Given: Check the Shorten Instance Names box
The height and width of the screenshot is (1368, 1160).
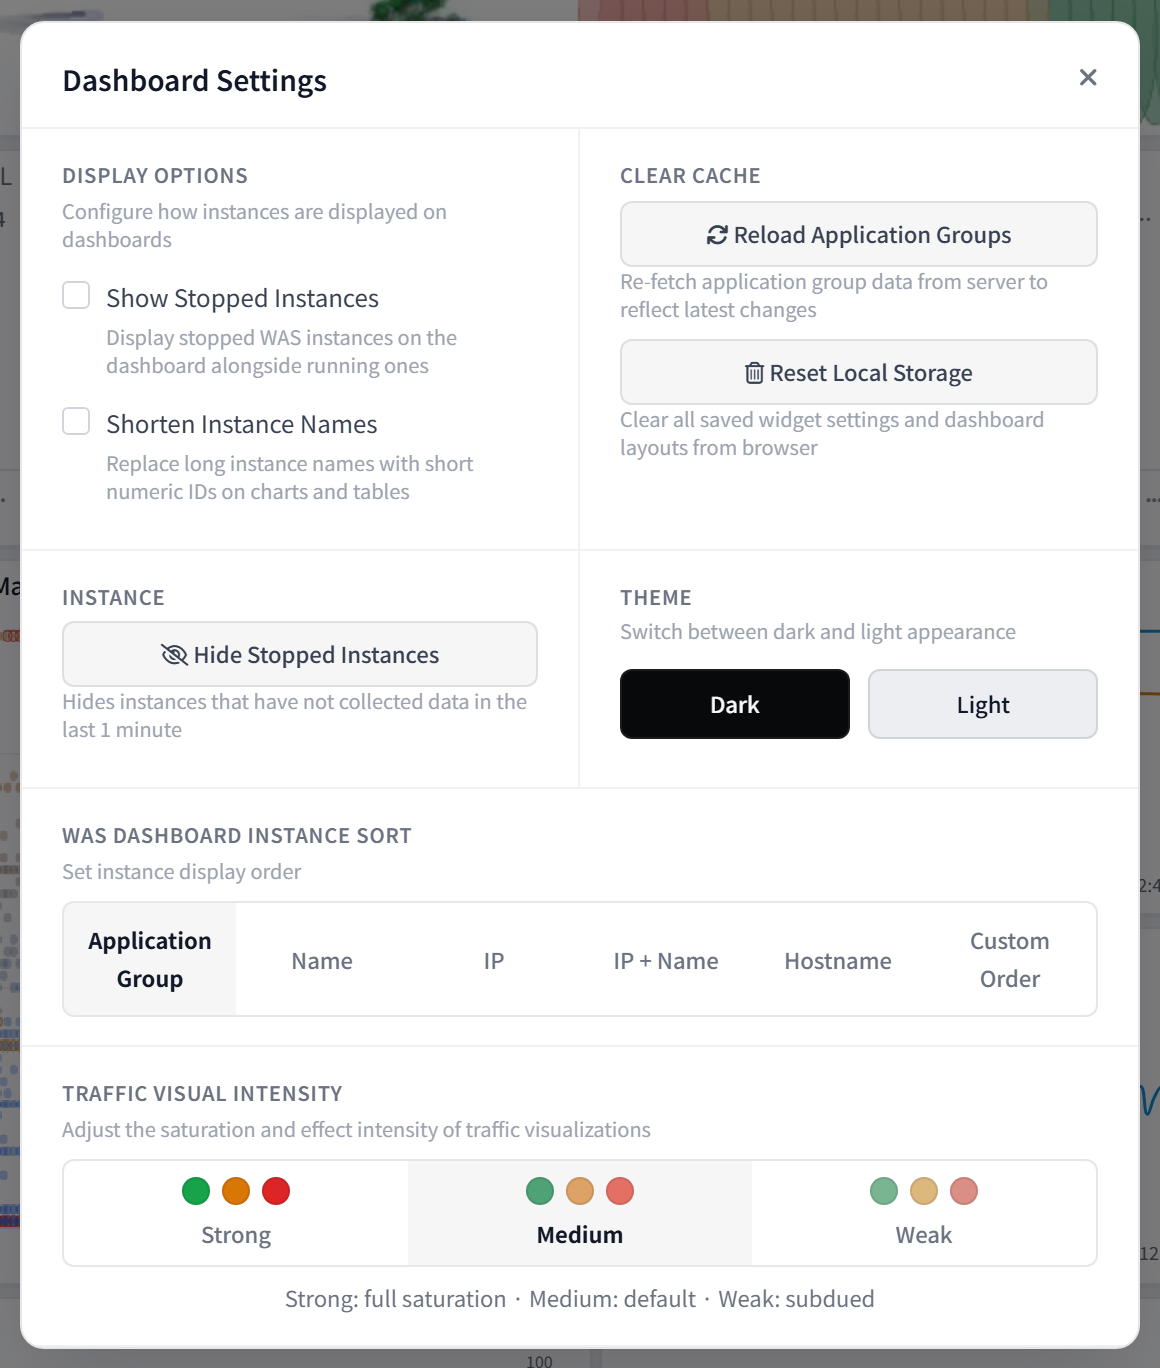Looking at the screenshot, I should coord(76,421).
